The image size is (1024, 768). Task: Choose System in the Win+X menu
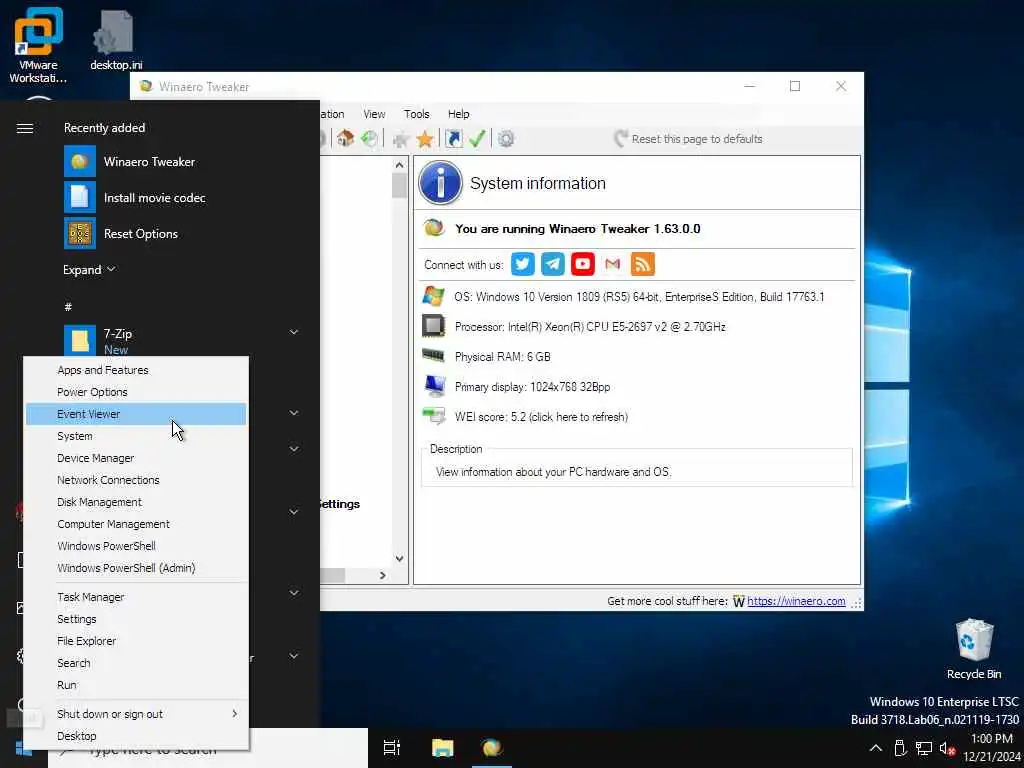(x=136, y=436)
